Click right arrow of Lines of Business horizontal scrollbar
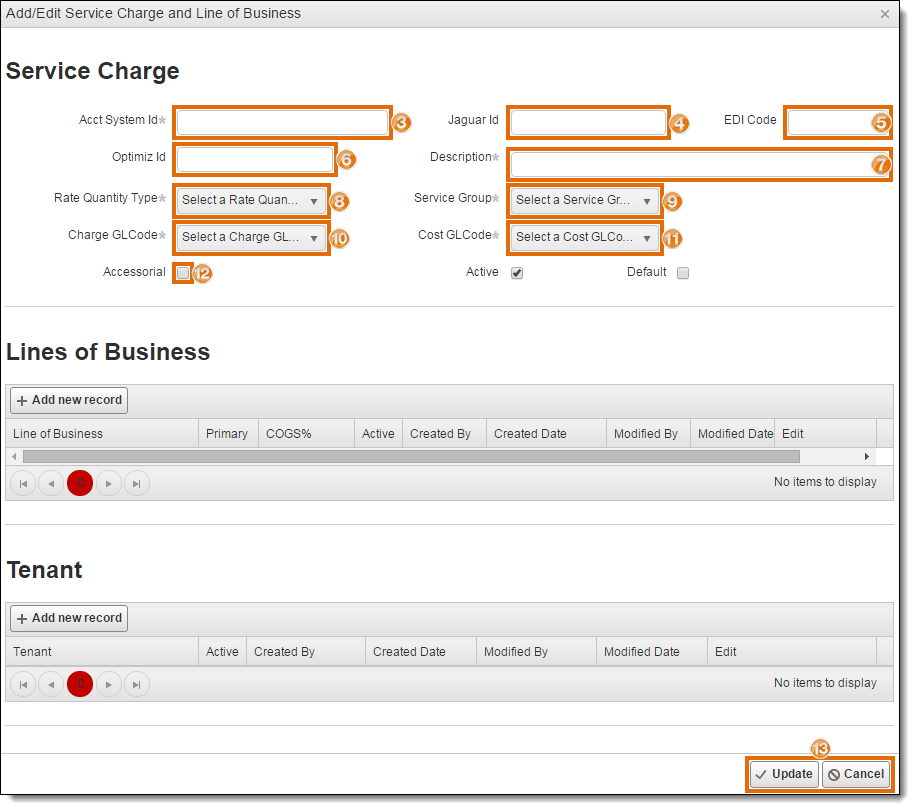915x810 pixels. [x=867, y=457]
